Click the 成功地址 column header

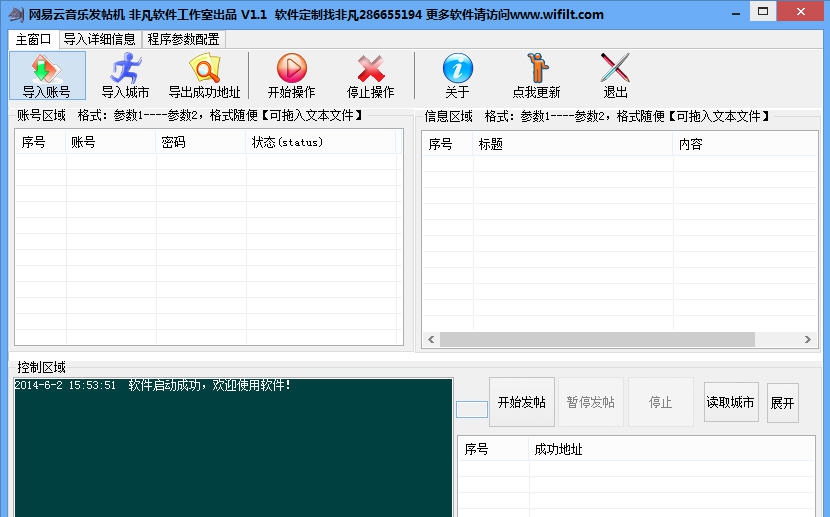point(671,449)
